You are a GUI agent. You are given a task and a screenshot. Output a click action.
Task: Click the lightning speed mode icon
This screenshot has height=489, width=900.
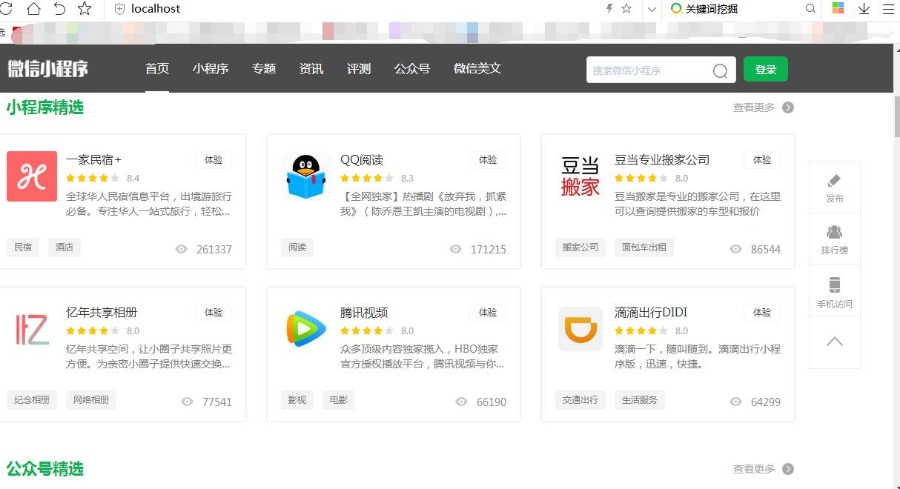point(609,9)
